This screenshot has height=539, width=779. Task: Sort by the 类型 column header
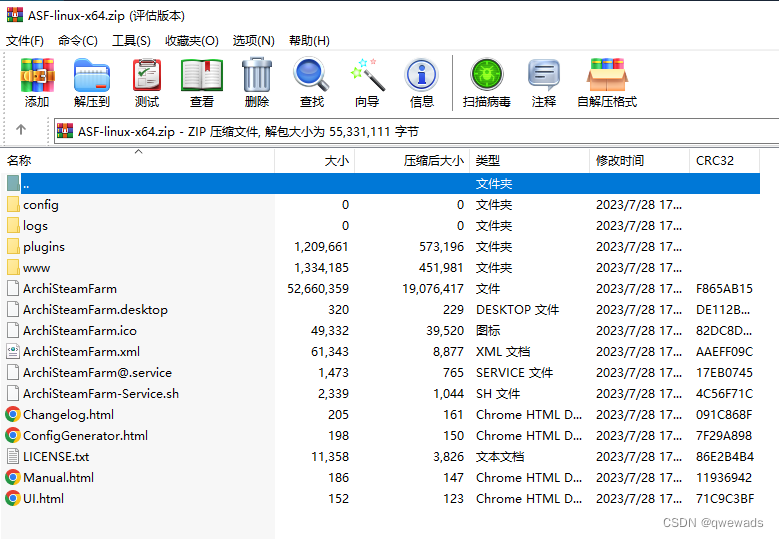pos(530,160)
